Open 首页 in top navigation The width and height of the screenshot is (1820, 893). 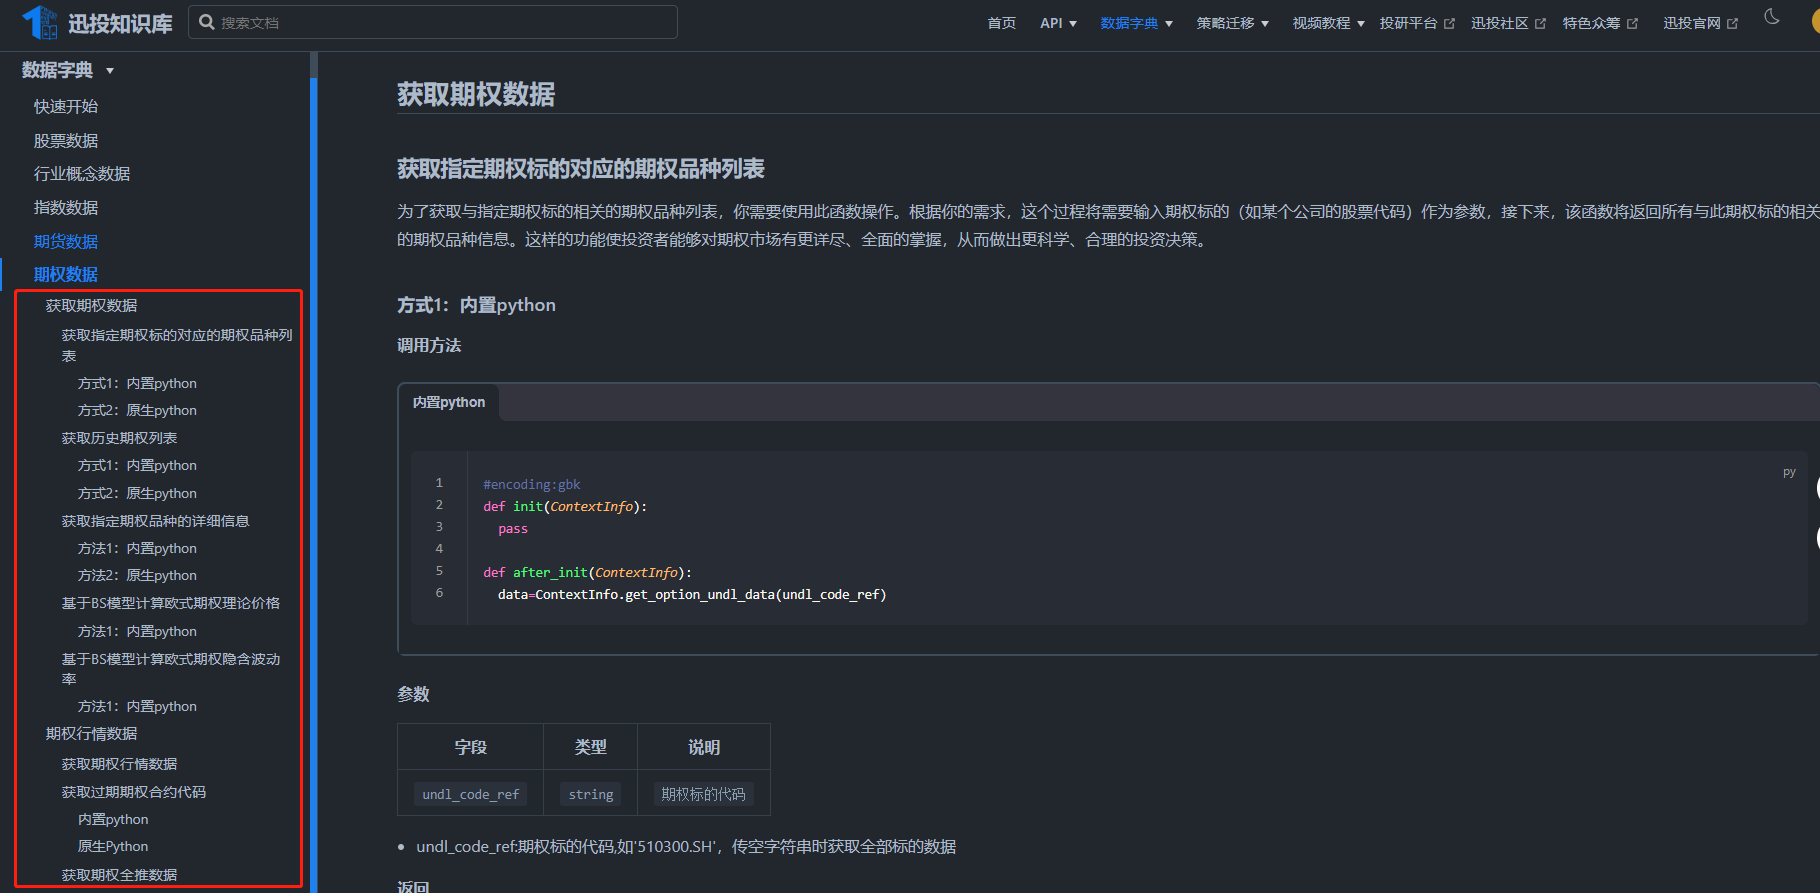(1001, 23)
